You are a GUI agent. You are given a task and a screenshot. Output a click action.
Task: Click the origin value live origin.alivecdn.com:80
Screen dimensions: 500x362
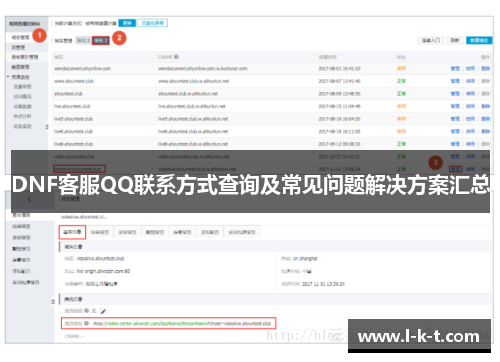pos(103,271)
